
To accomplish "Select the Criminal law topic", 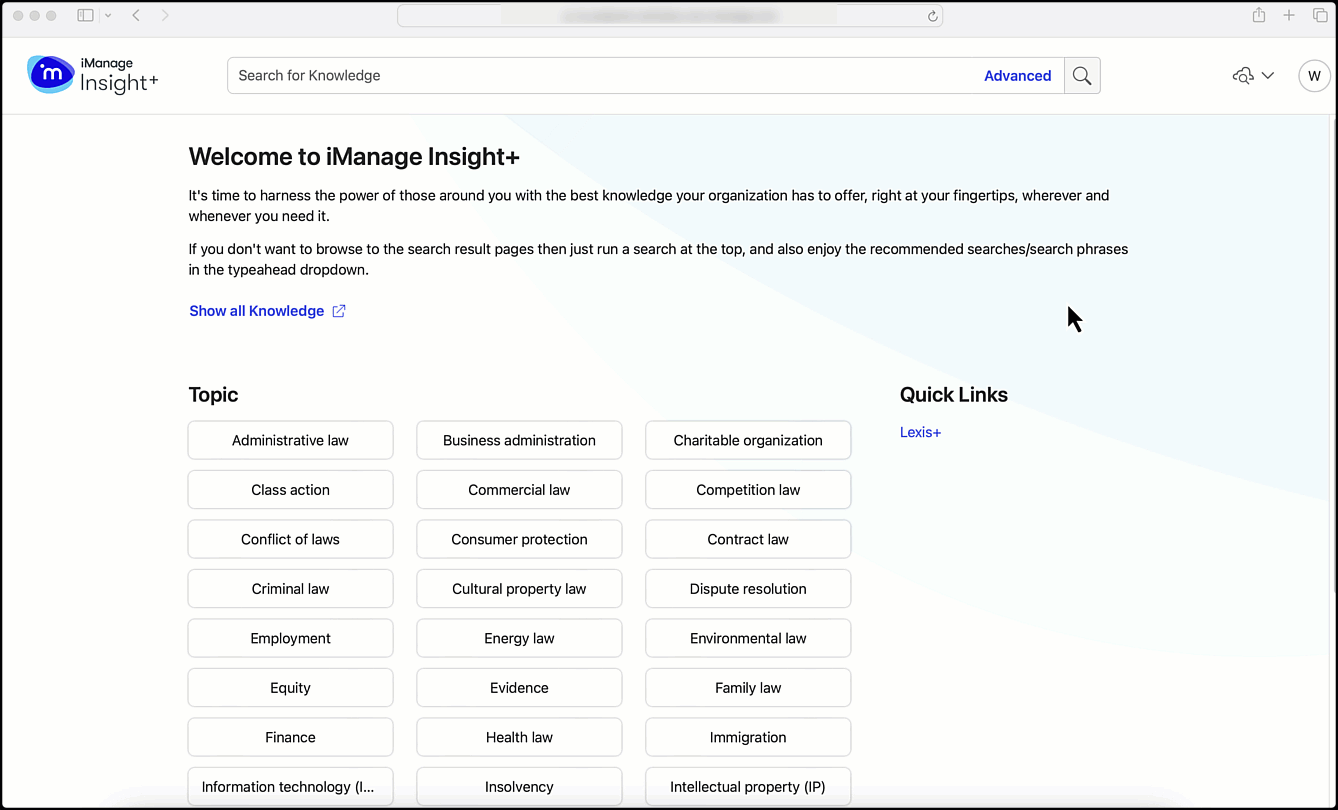I will (x=290, y=588).
